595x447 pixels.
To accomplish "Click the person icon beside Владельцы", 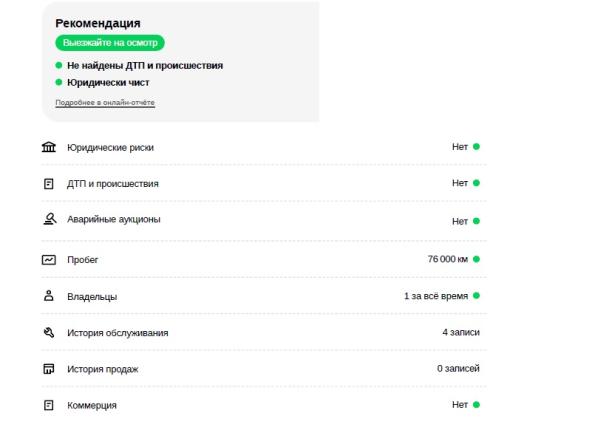I will click(49, 296).
